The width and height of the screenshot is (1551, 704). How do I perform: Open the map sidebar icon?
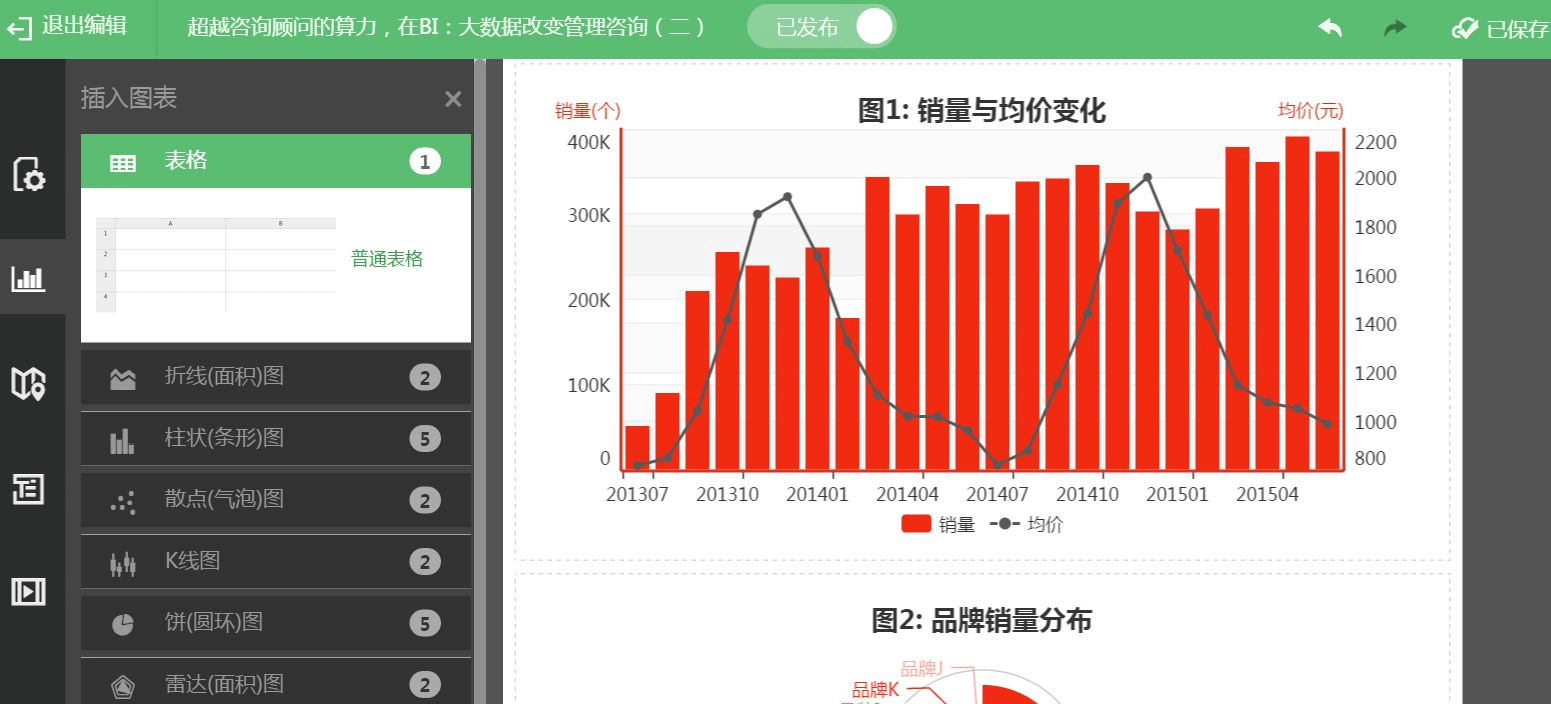coord(28,383)
